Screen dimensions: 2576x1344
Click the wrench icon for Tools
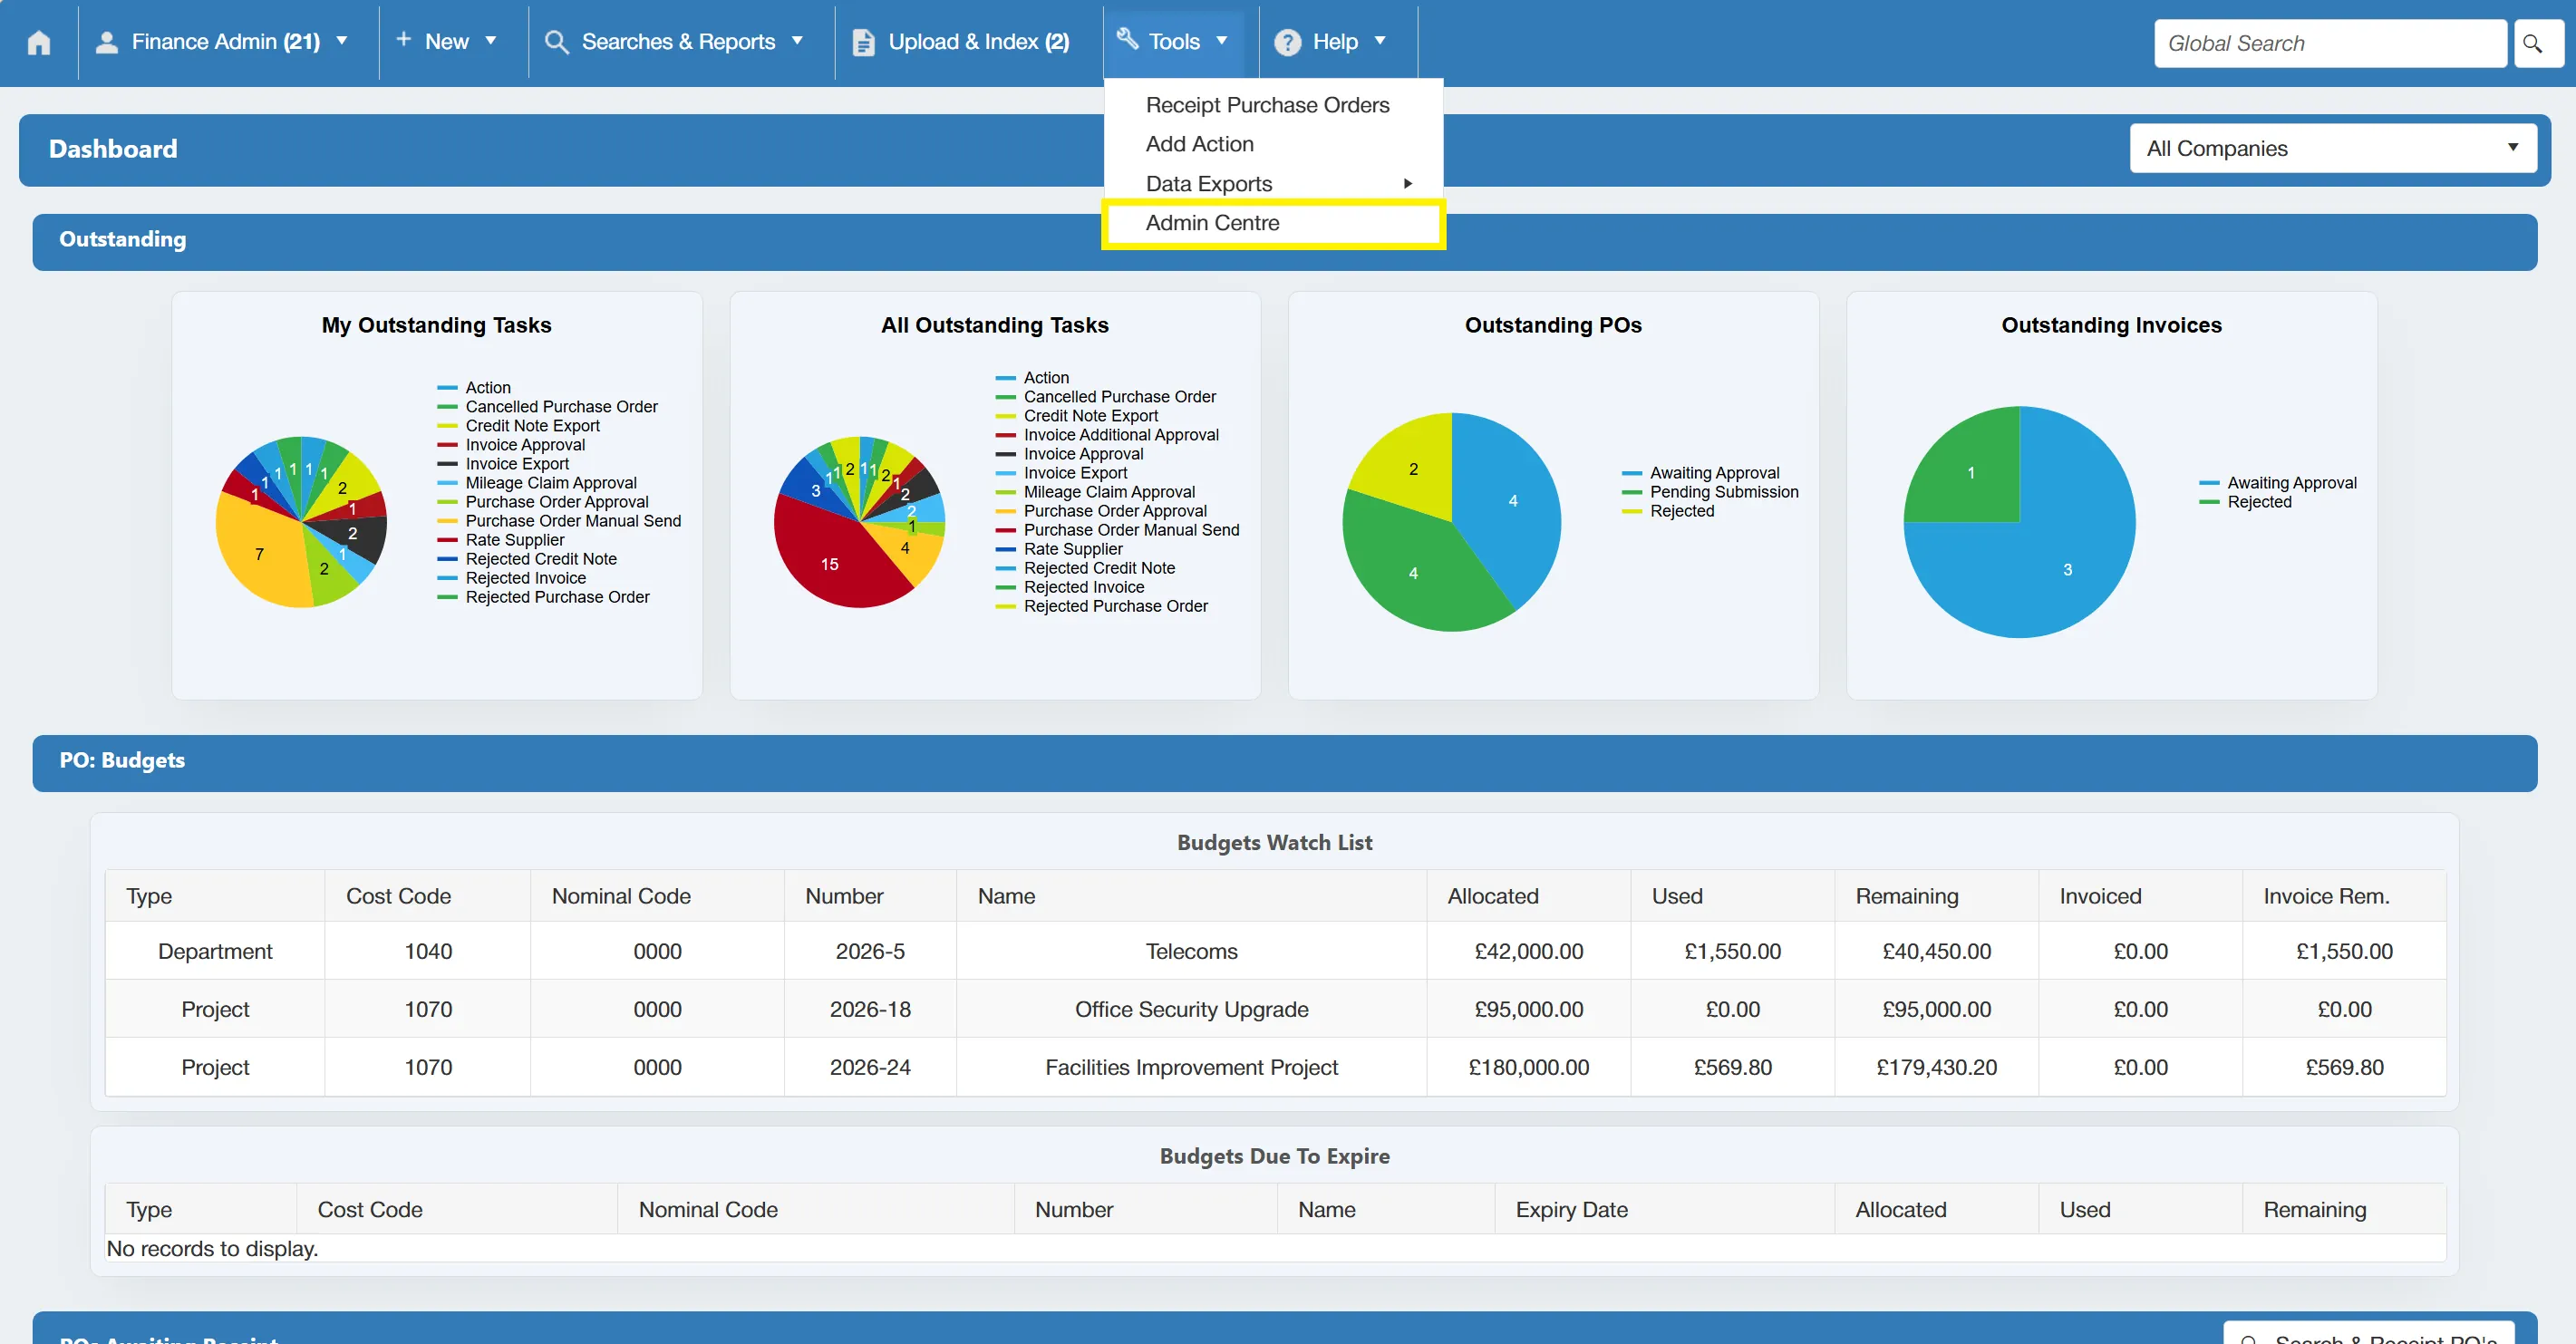pos(1127,38)
